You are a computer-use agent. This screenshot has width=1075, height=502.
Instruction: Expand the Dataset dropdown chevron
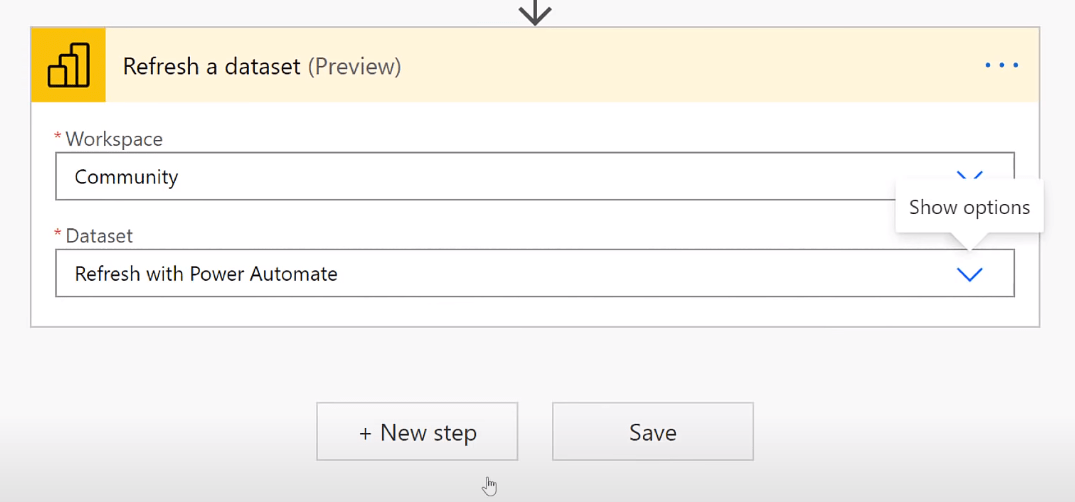(969, 274)
